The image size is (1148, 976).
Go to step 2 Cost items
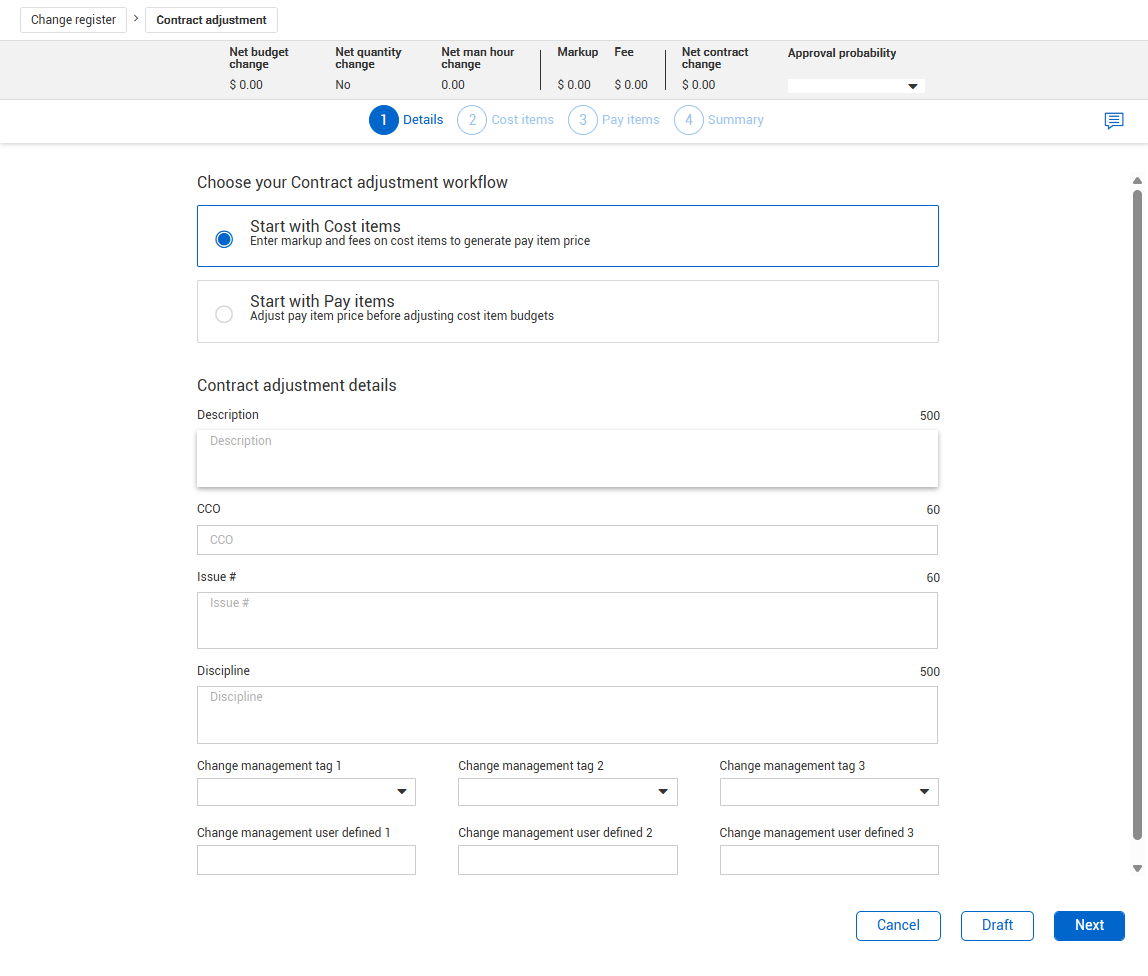(472, 120)
